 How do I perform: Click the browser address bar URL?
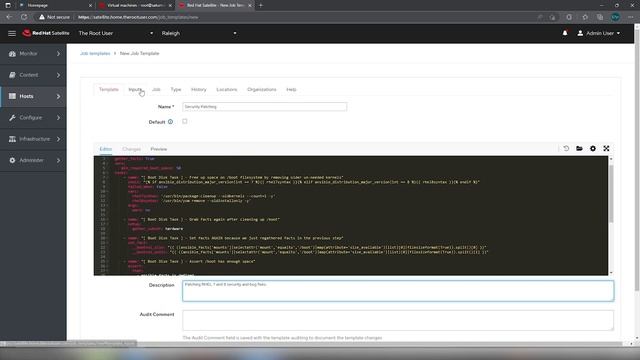(x=138, y=17)
